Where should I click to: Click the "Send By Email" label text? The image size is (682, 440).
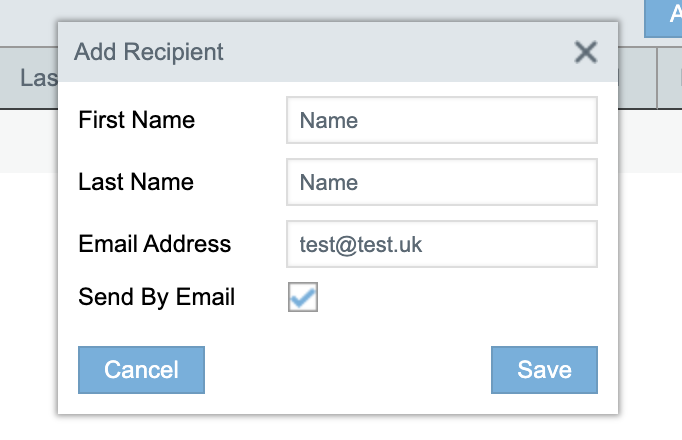click(x=156, y=297)
